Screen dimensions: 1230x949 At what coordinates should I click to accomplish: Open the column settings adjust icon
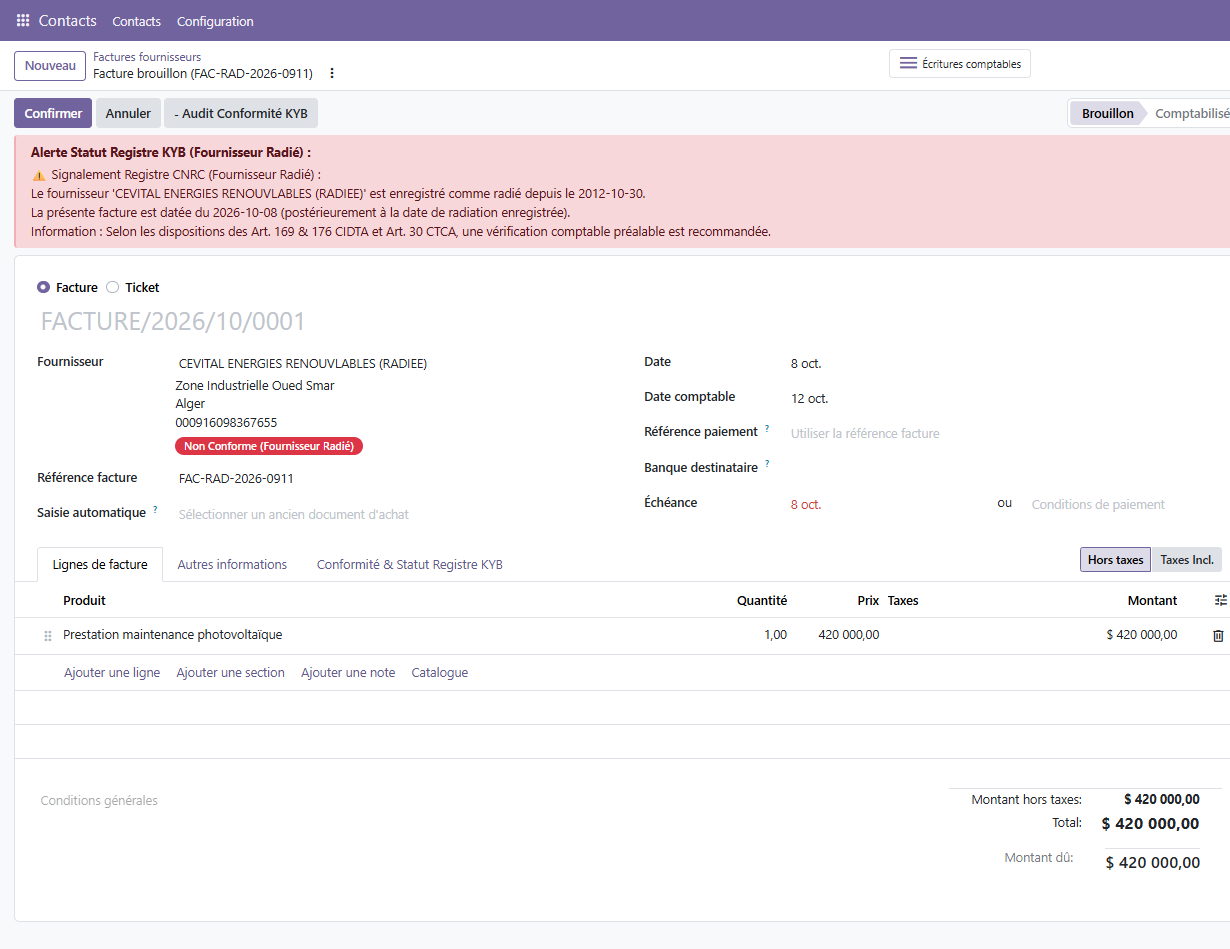[x=1220, y=600]
